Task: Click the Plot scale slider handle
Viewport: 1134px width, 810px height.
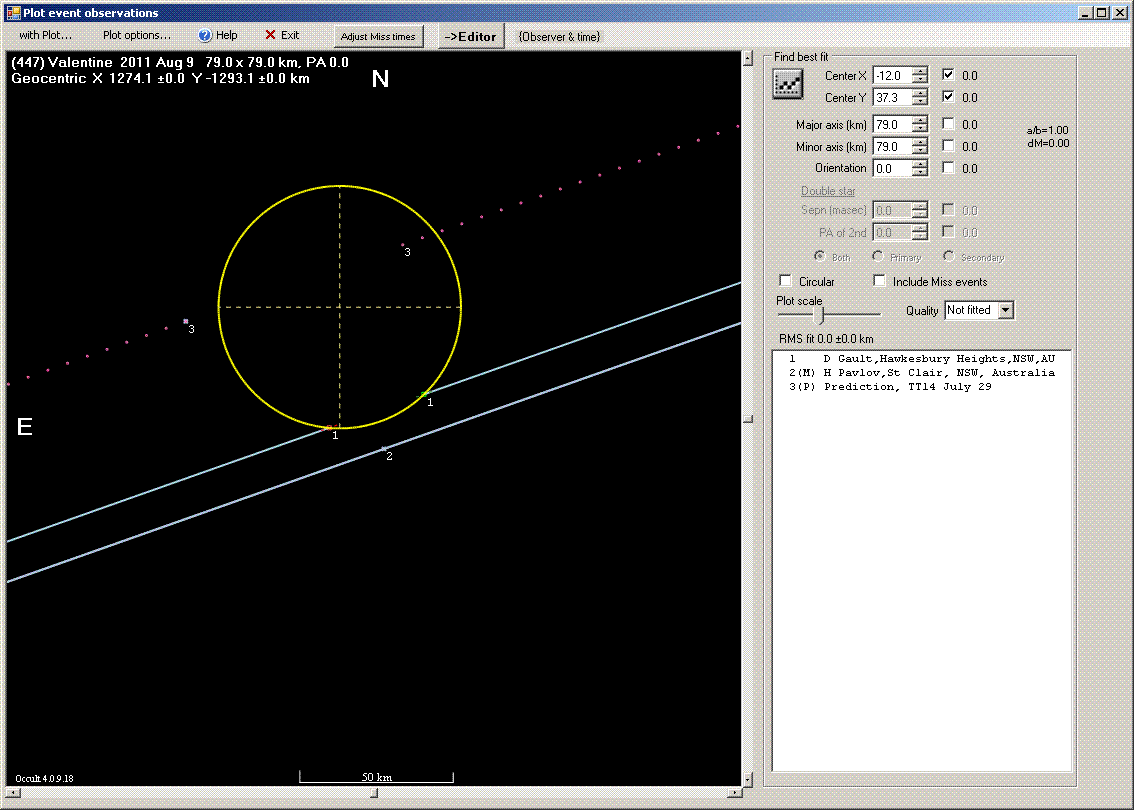Action: (819, 314)
